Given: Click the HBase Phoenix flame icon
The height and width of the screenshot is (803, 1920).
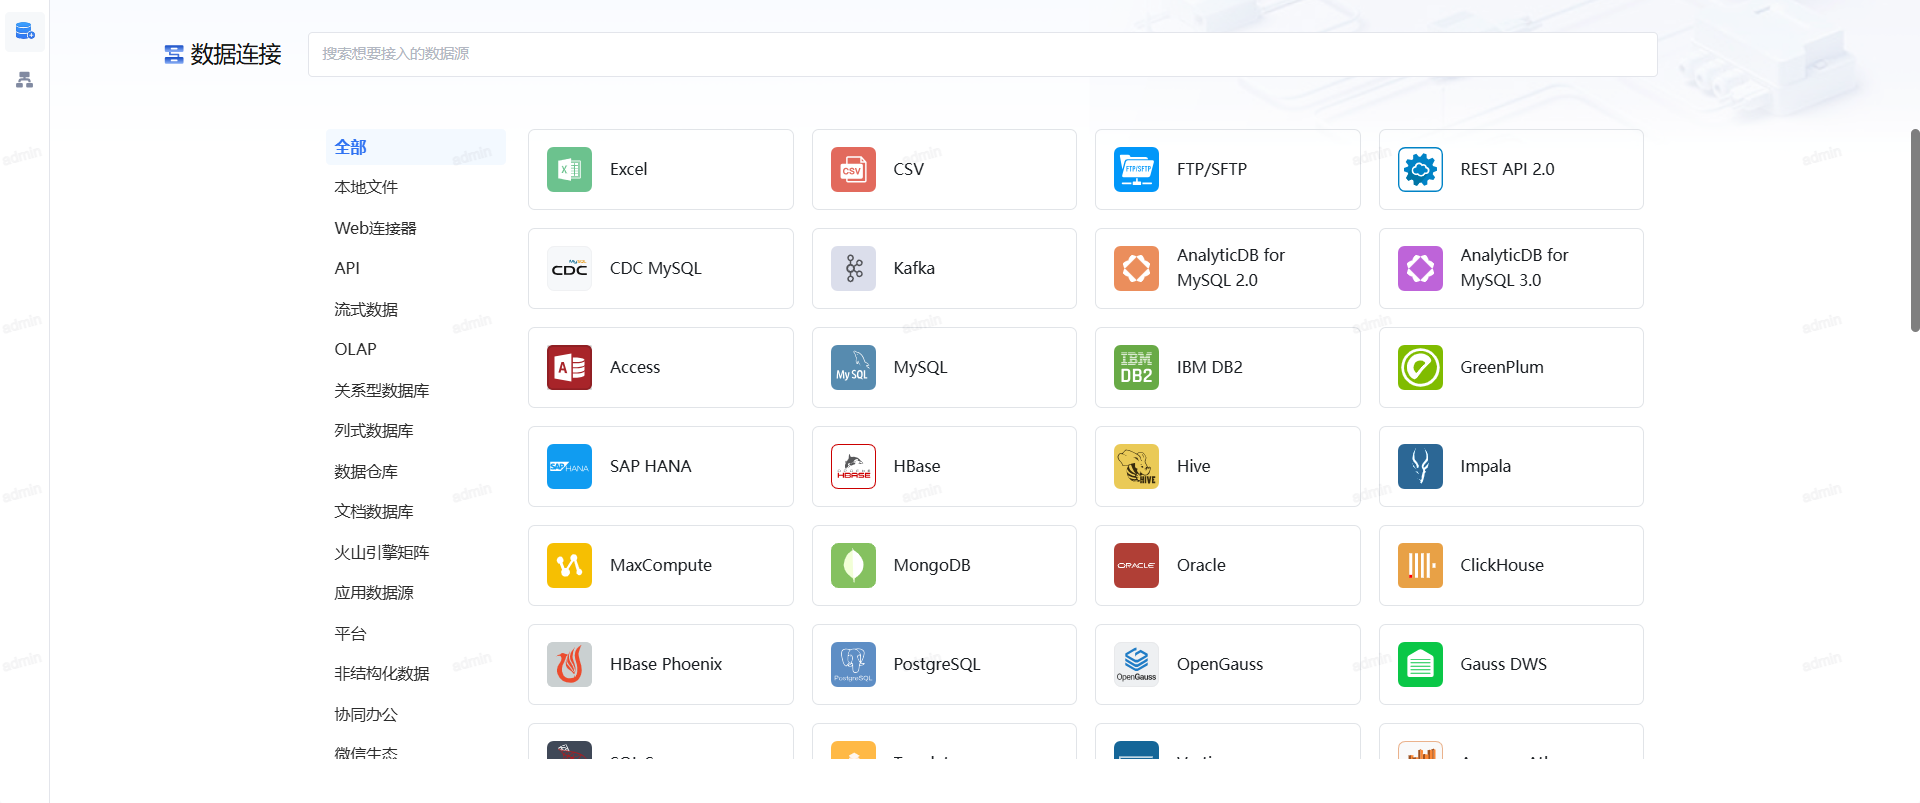Looking at the screenshot, I should click(569, 664).
